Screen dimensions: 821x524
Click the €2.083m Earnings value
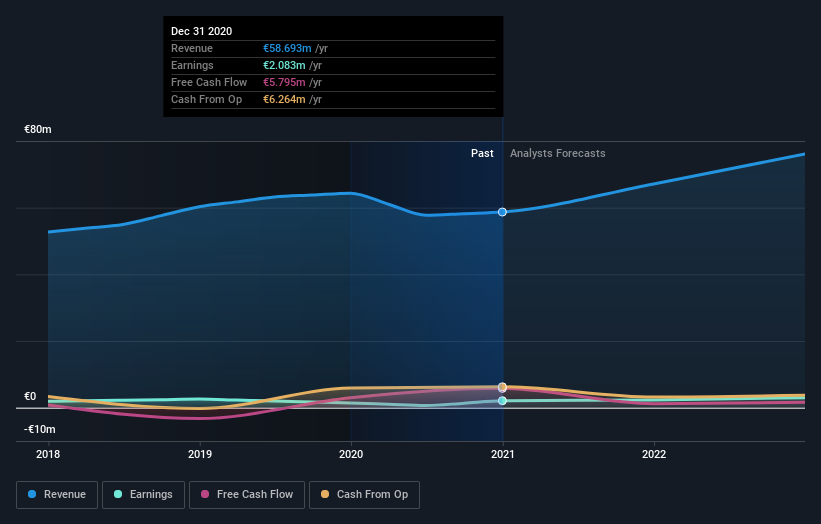tap(284, 65)
